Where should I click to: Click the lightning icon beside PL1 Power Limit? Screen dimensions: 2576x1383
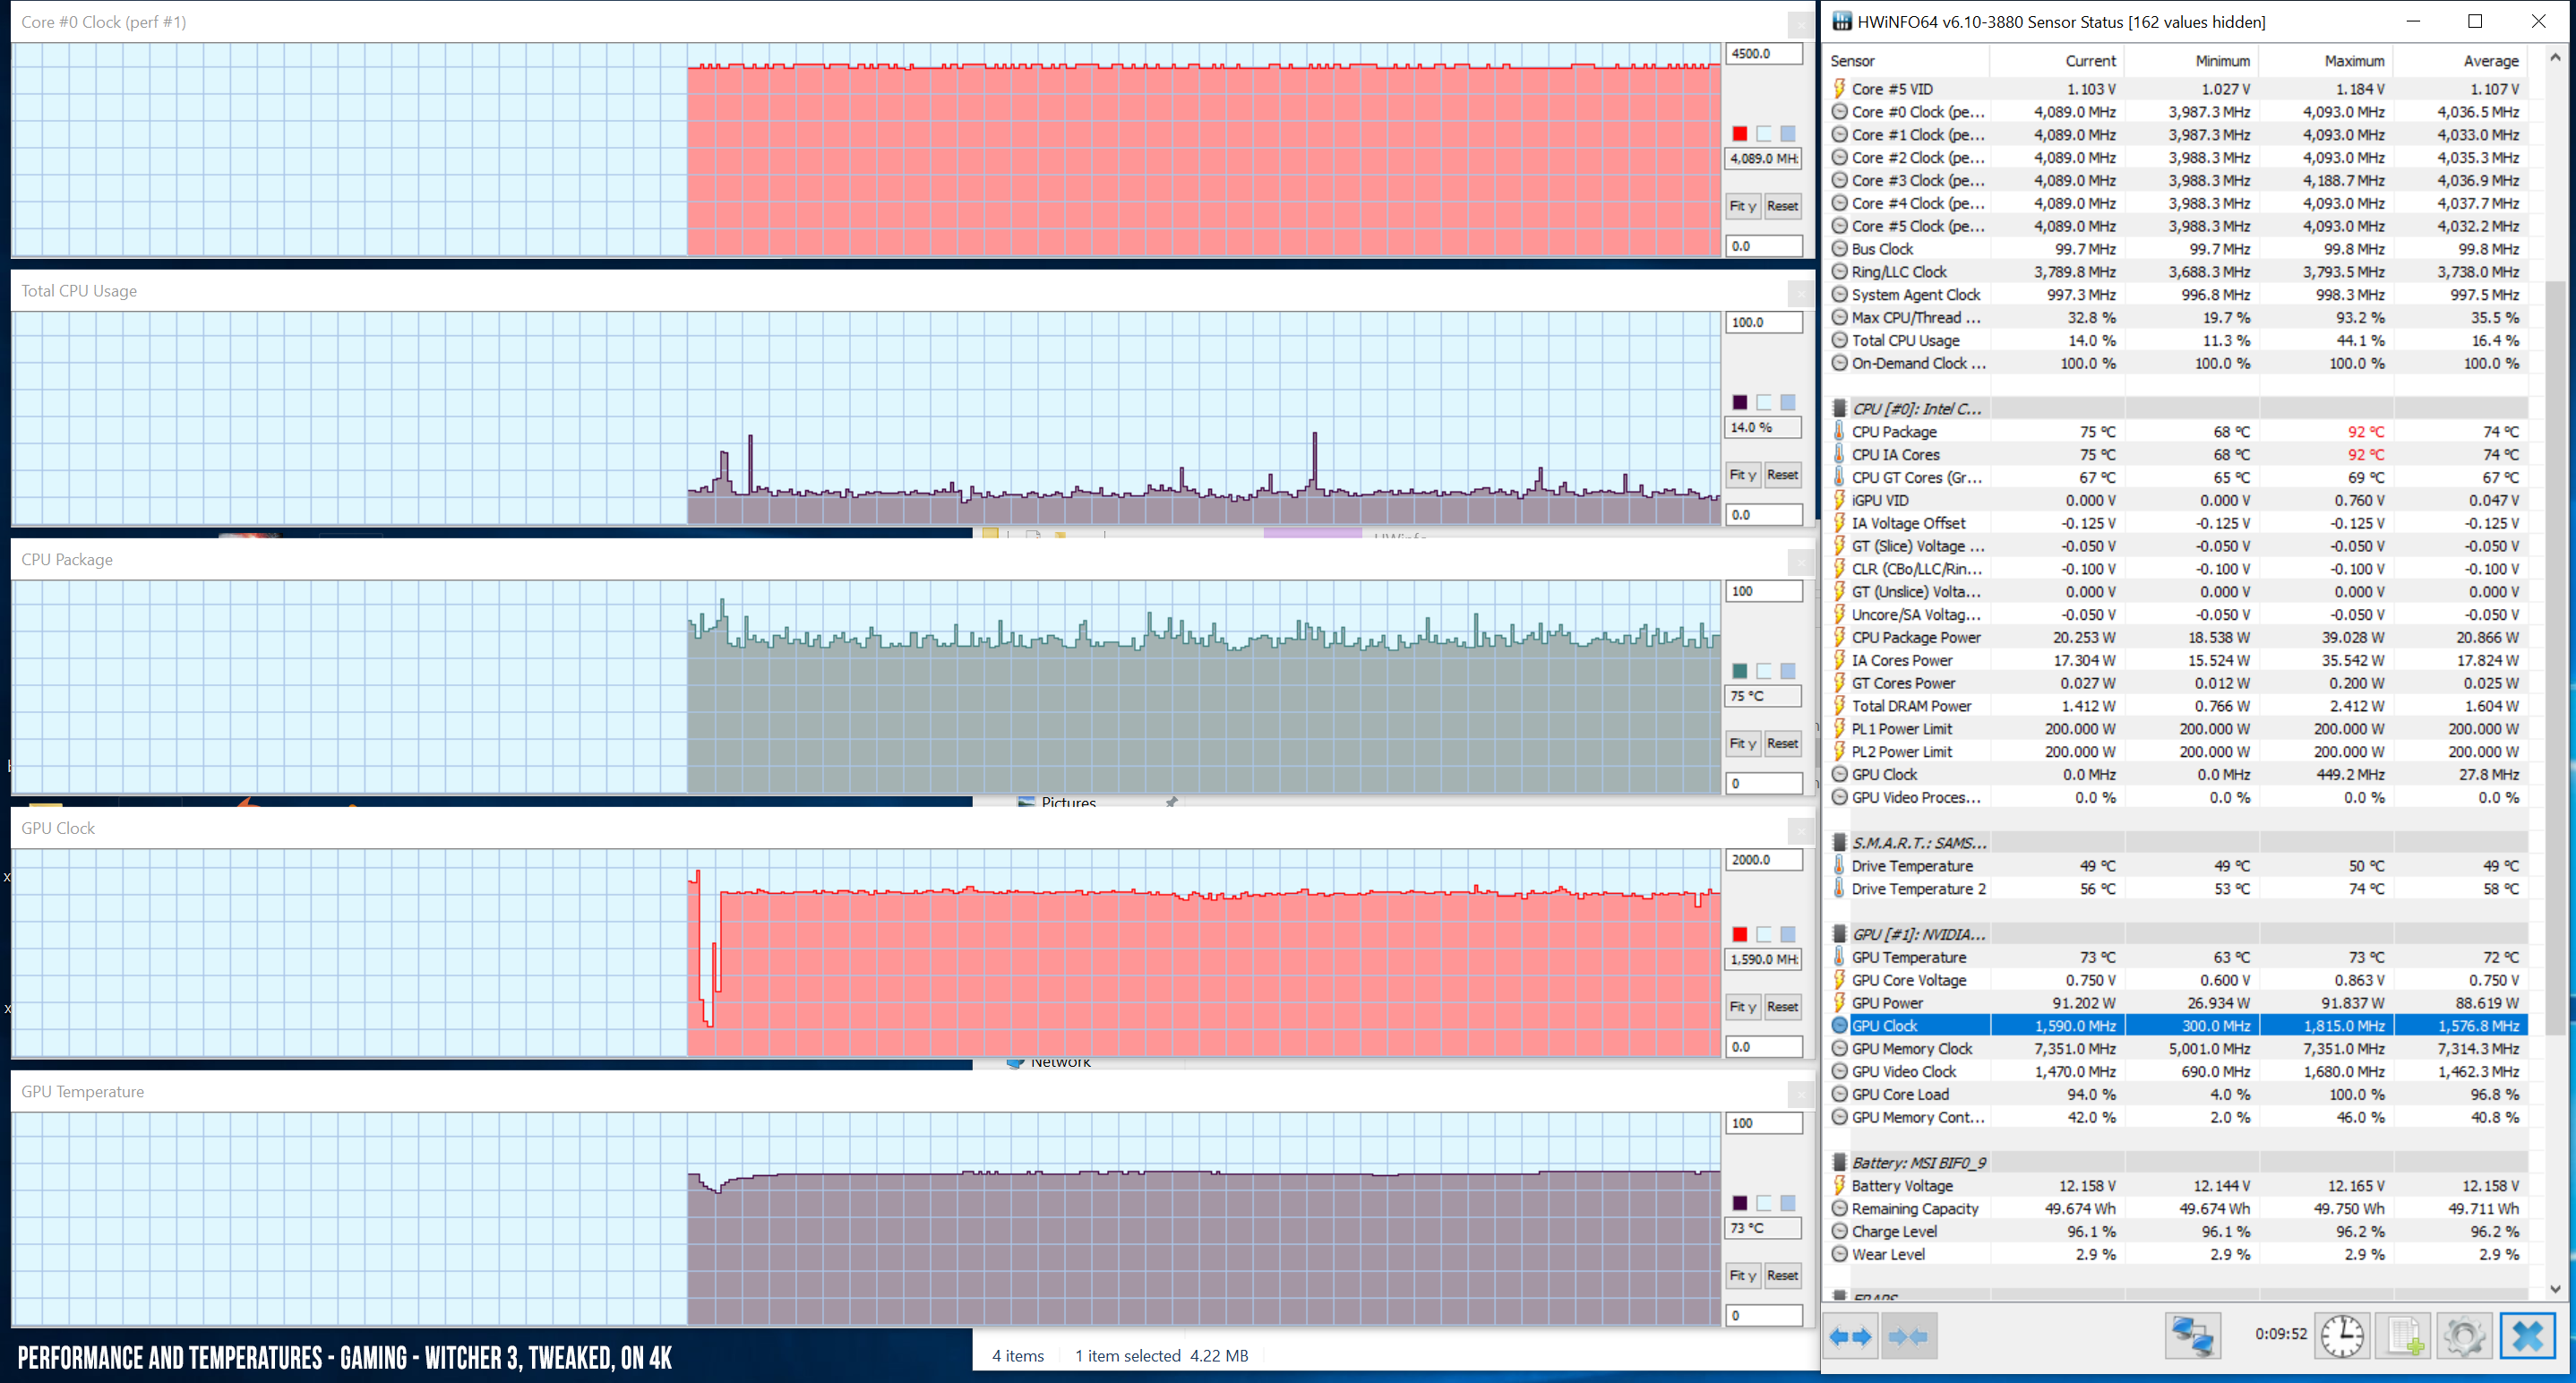point(1839,728)
